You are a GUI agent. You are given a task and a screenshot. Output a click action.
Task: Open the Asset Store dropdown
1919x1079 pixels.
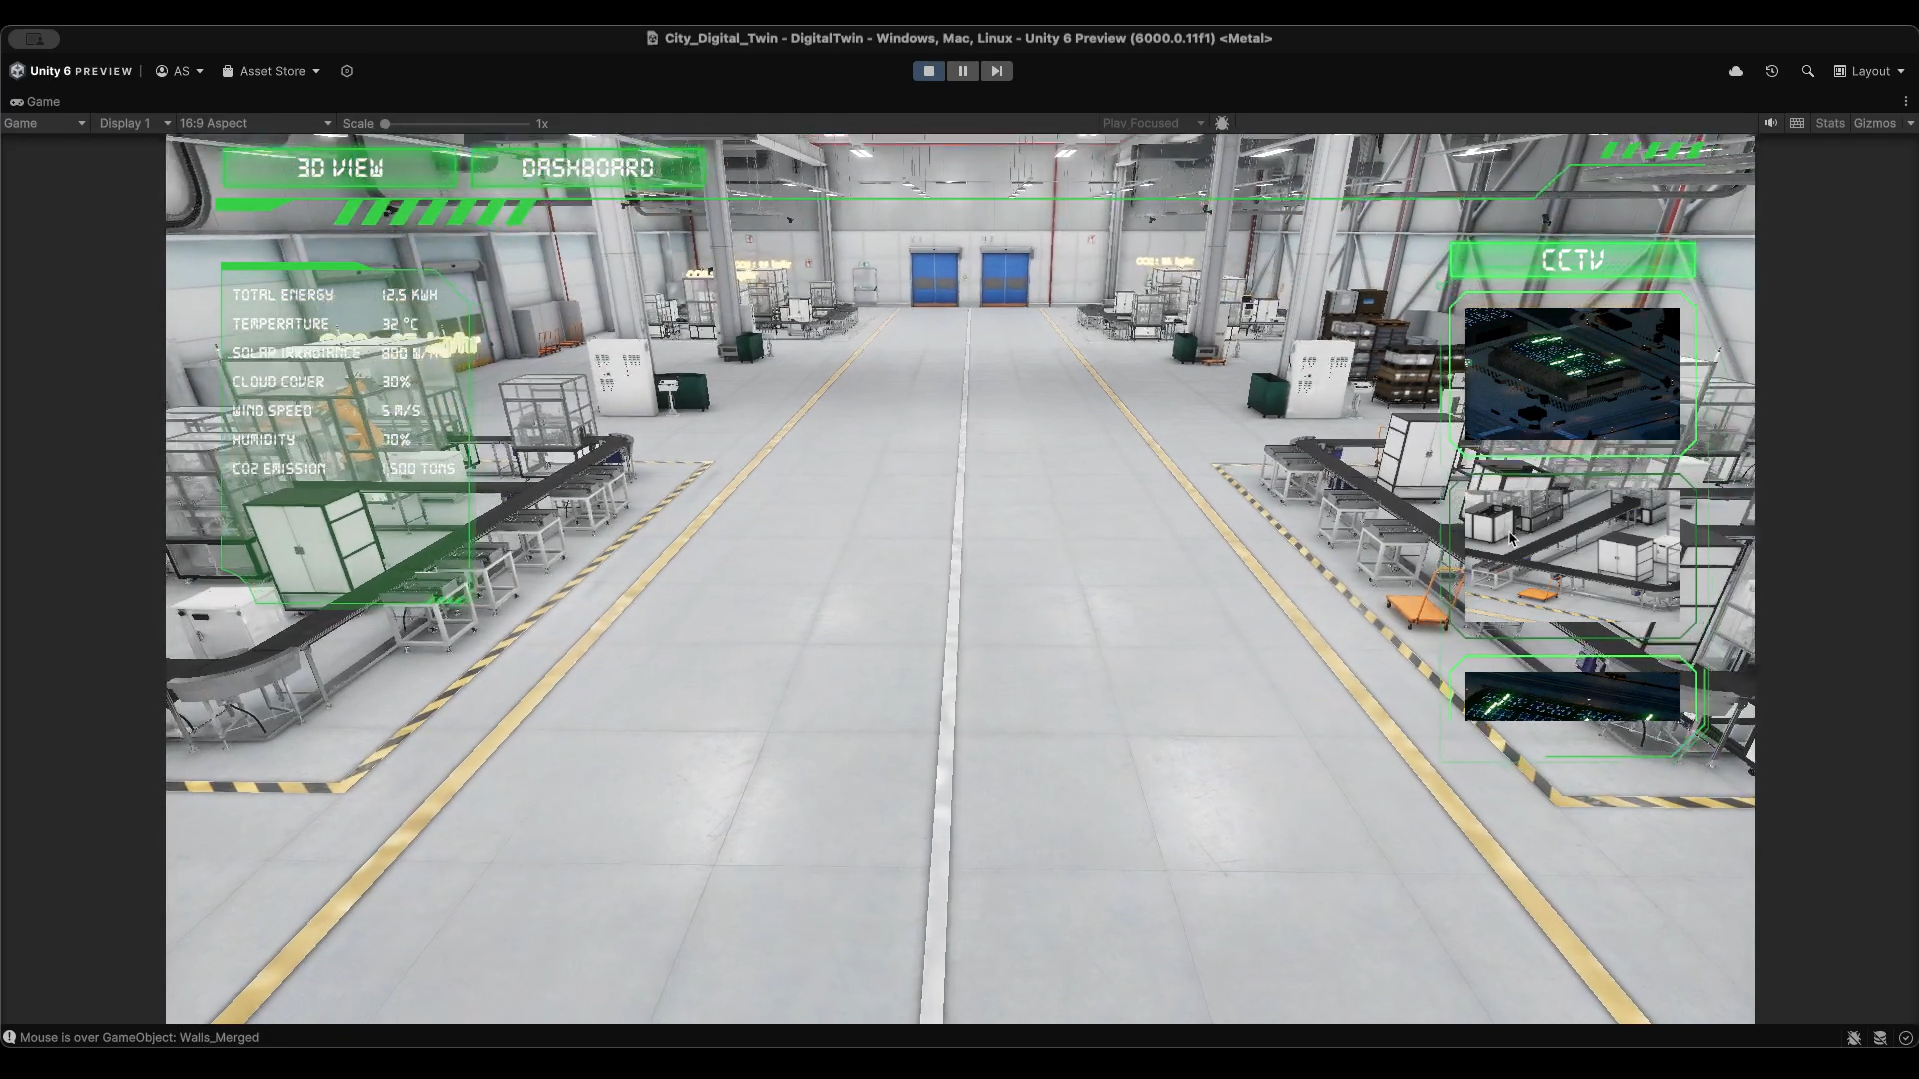pos(271,71)
